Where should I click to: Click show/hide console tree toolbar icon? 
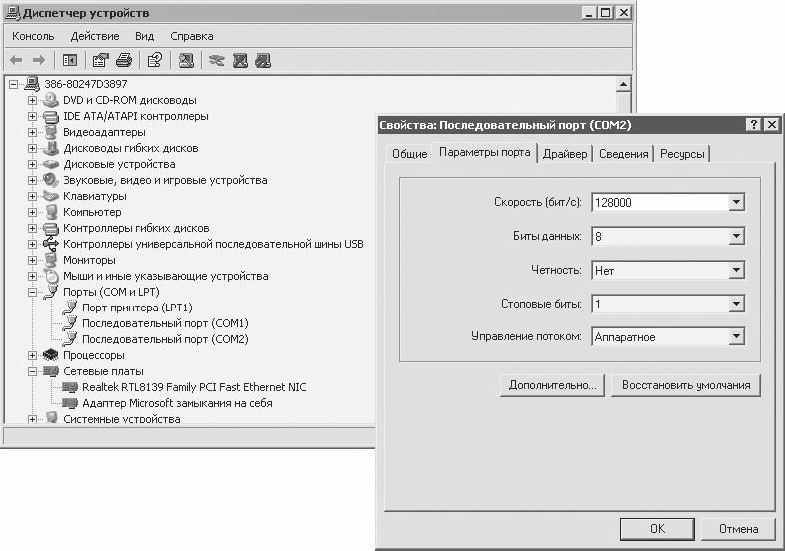coord(70,60)
